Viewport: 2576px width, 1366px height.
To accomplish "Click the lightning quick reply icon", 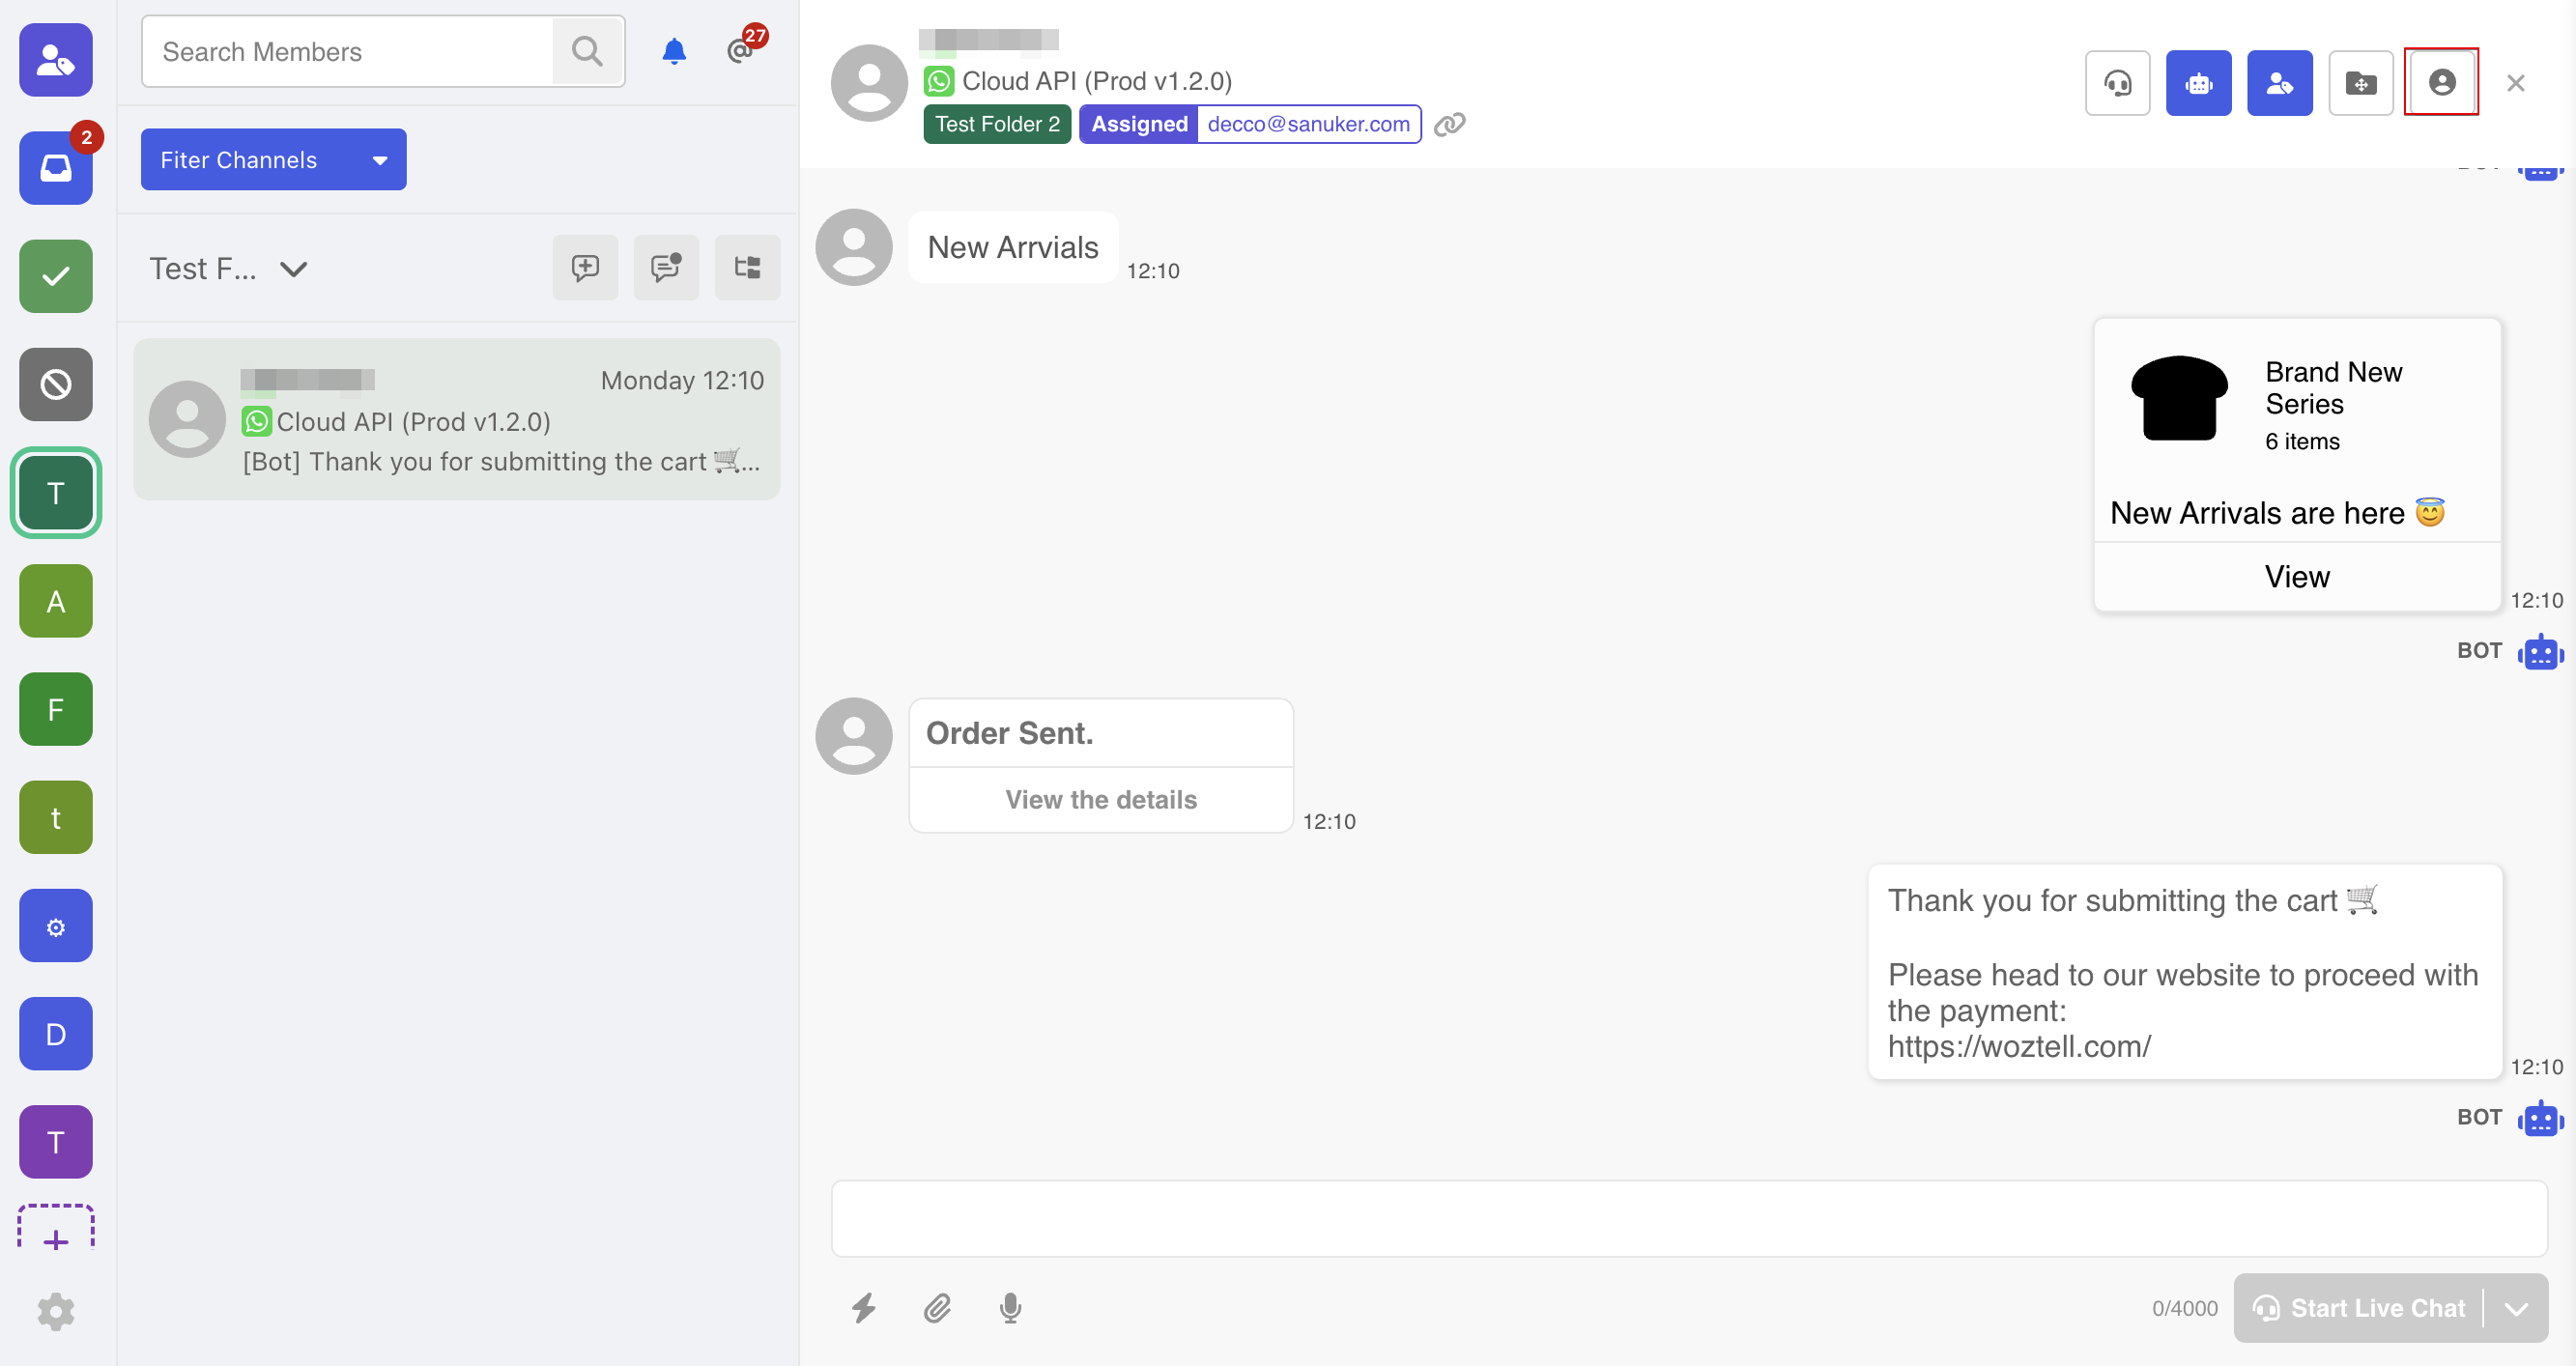I will [x=864, y=1307].
